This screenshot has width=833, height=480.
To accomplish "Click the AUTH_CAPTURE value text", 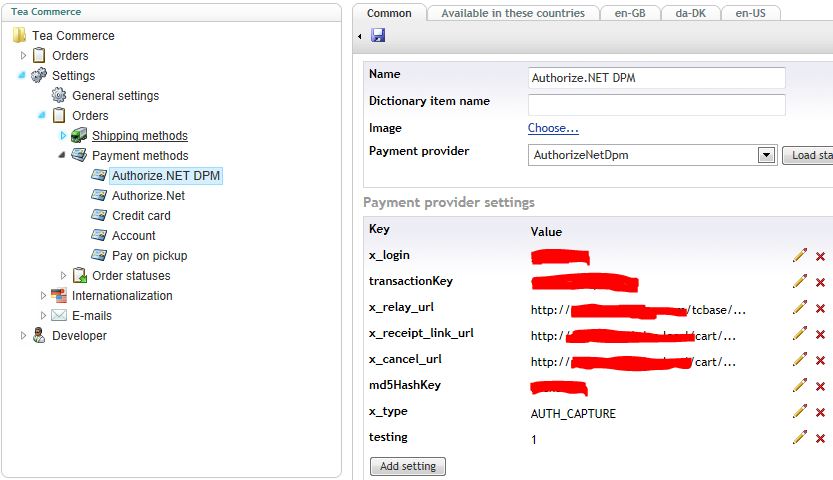I will click(x=573, y=414).
